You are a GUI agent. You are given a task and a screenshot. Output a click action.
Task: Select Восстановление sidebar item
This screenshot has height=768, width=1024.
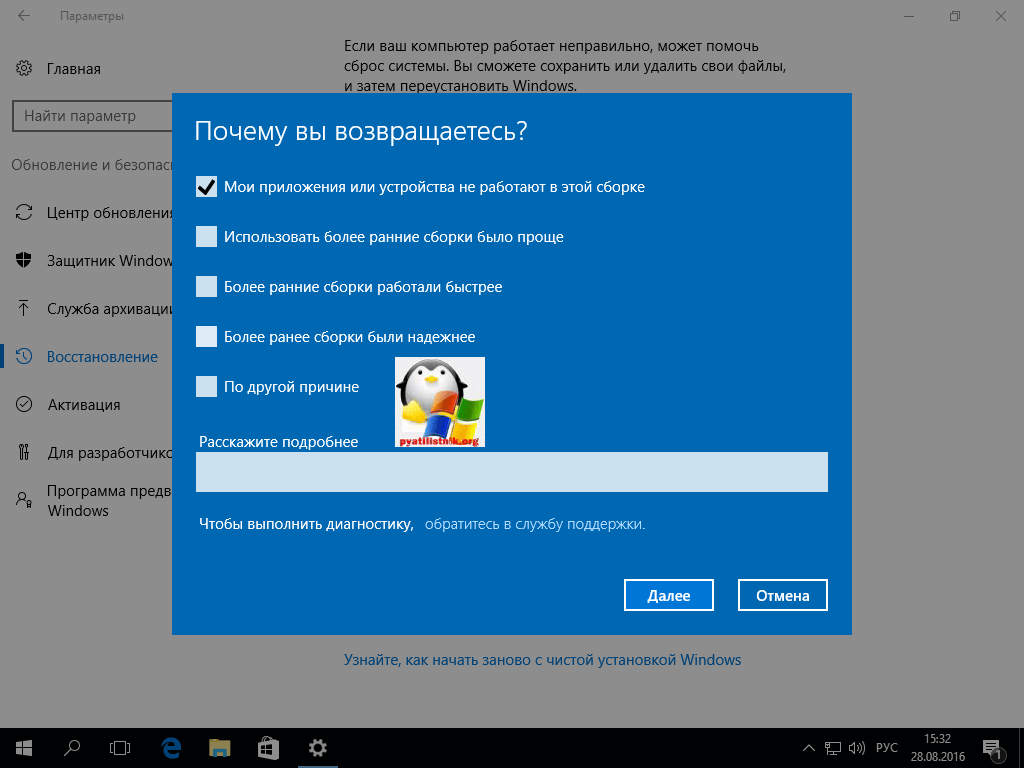86,357
